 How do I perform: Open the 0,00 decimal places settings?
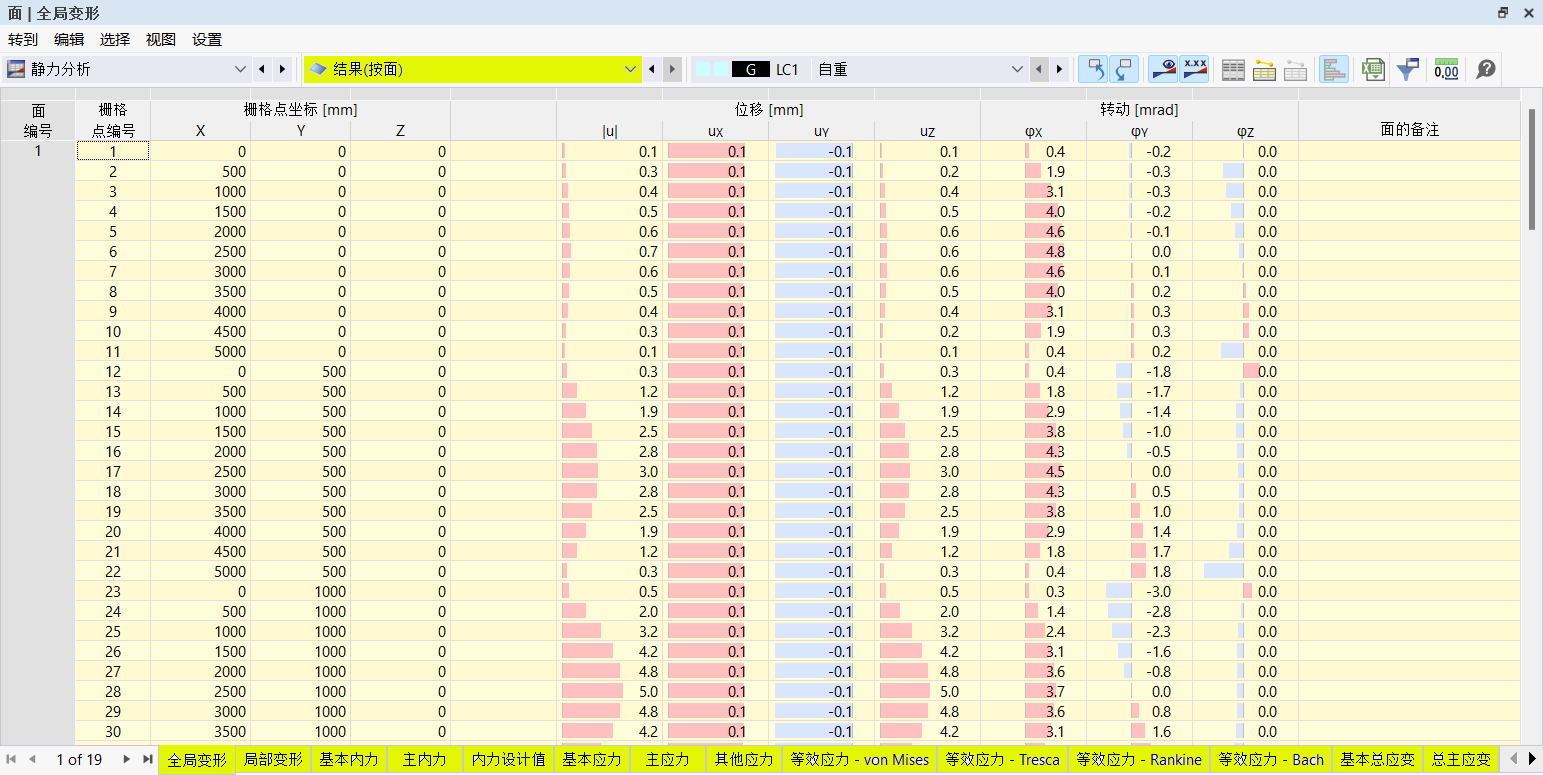[x=1446, y=69]
